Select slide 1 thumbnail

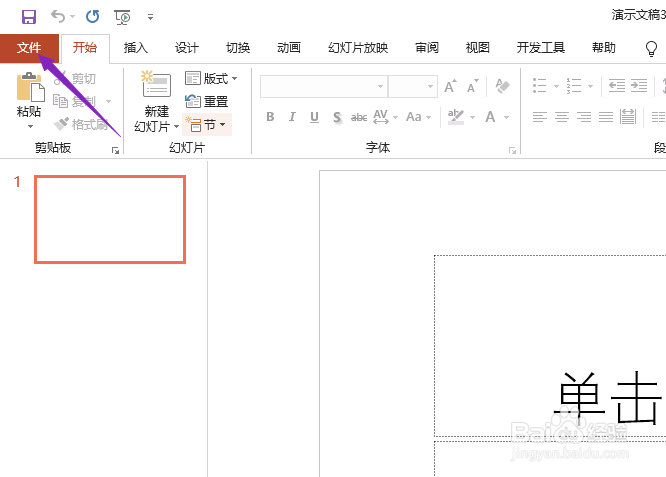click(x=110, y=220)
